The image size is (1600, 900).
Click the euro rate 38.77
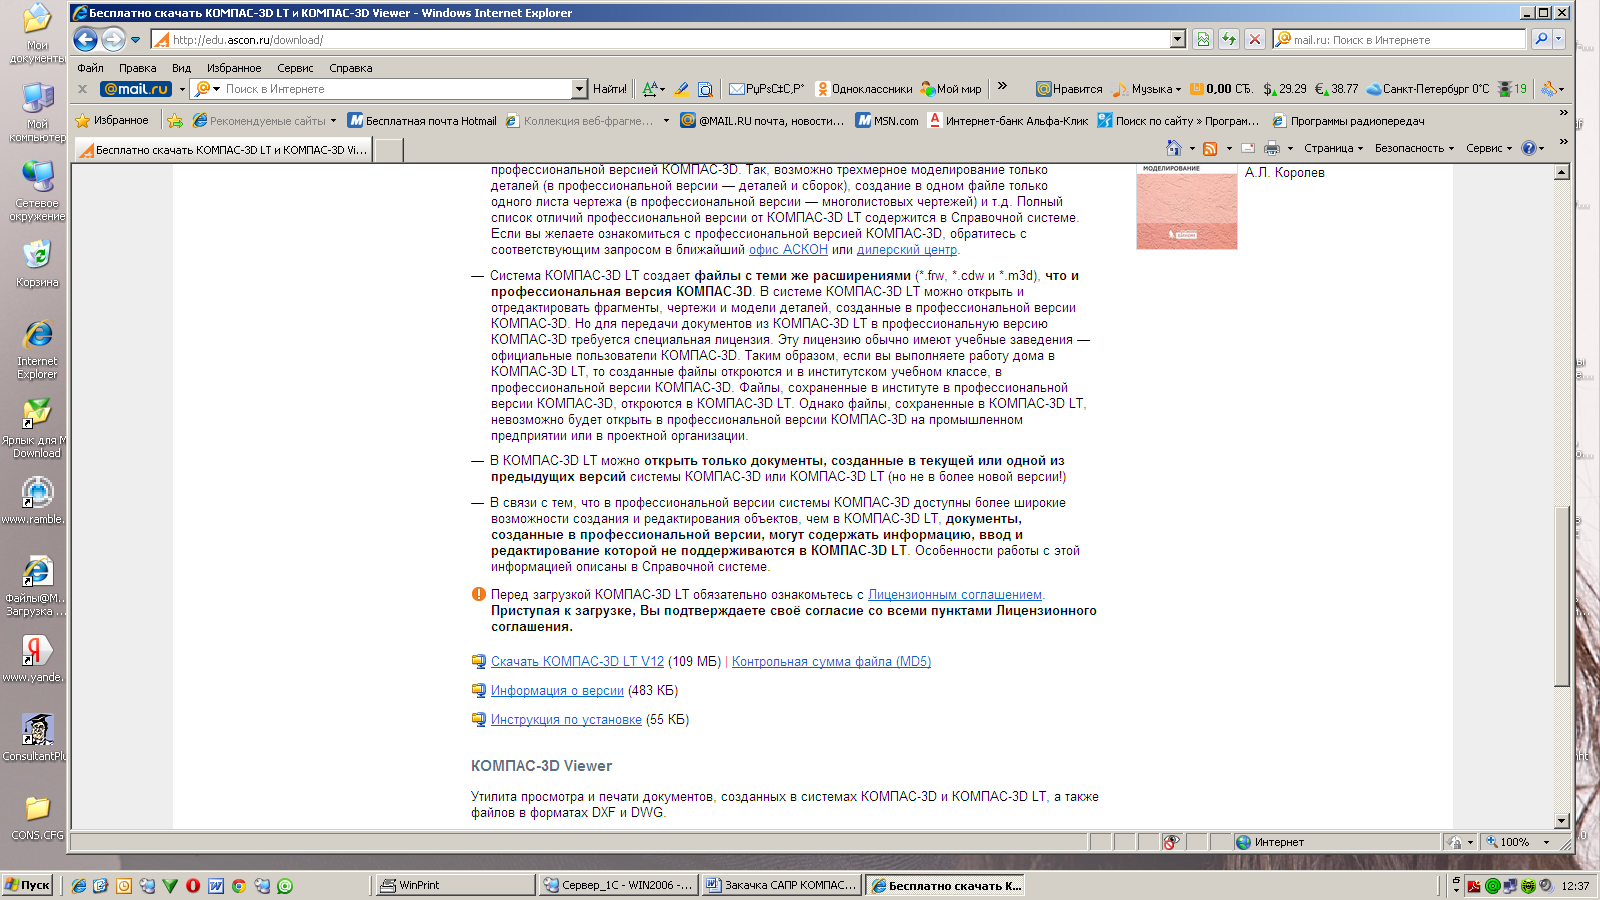point(1336,89)
